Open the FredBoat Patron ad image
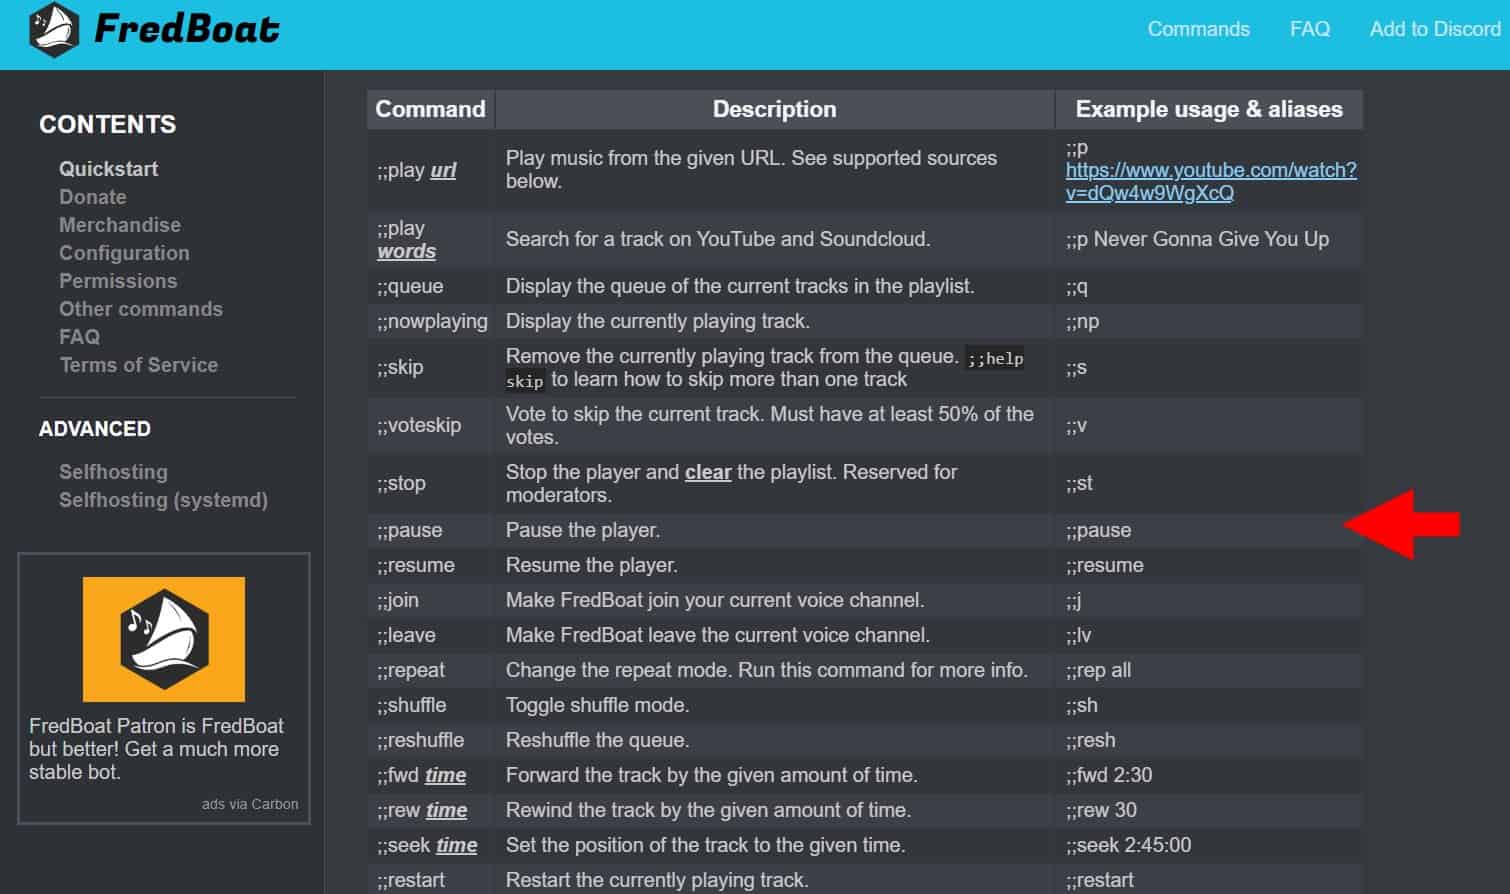1510x894 pixels. pos(164,639)
